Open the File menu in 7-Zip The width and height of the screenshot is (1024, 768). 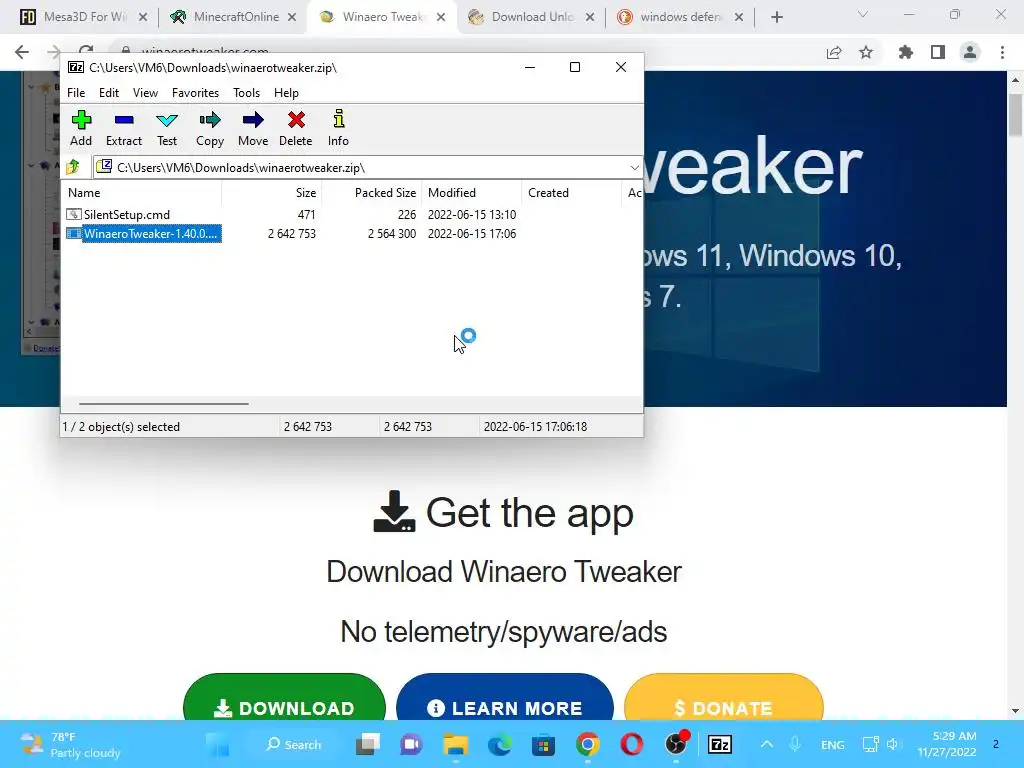[x=76, y=93]
